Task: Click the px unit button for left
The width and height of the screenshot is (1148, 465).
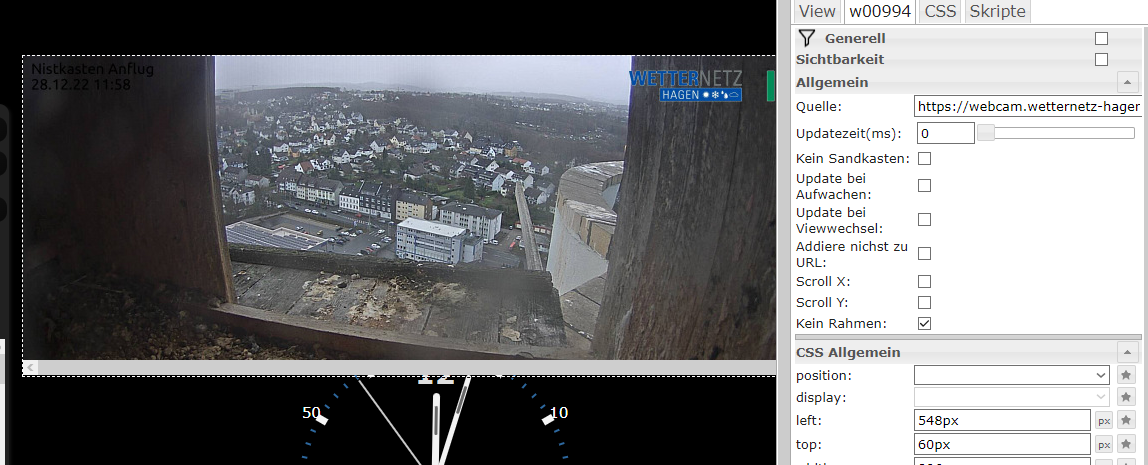Action: 1104,421
